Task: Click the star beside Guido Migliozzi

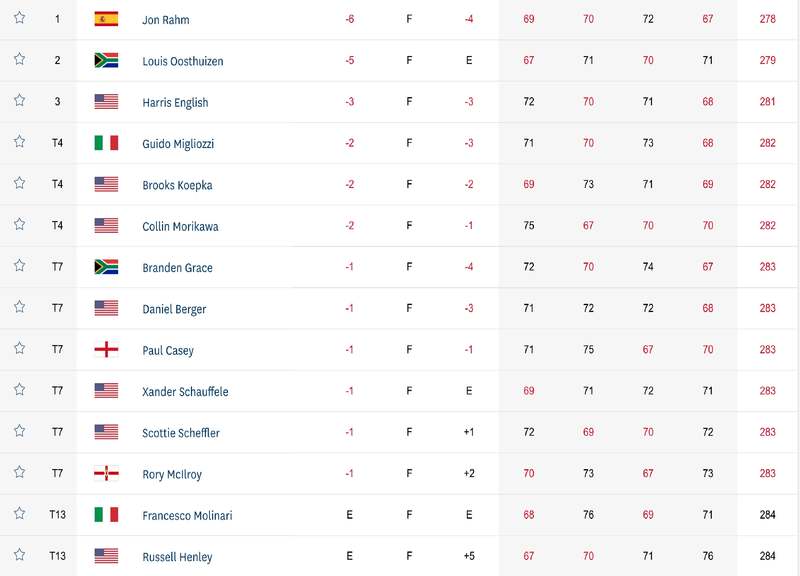Action: click(19, 142)
